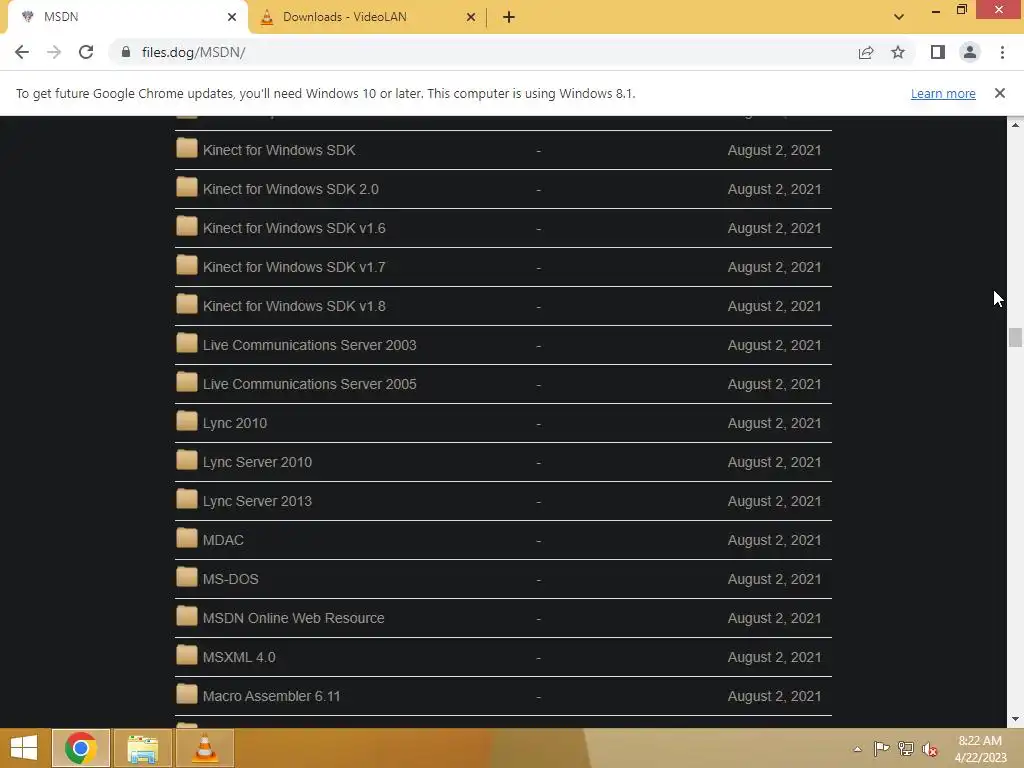Open Lync Server 2010 folder

(257, 462)
